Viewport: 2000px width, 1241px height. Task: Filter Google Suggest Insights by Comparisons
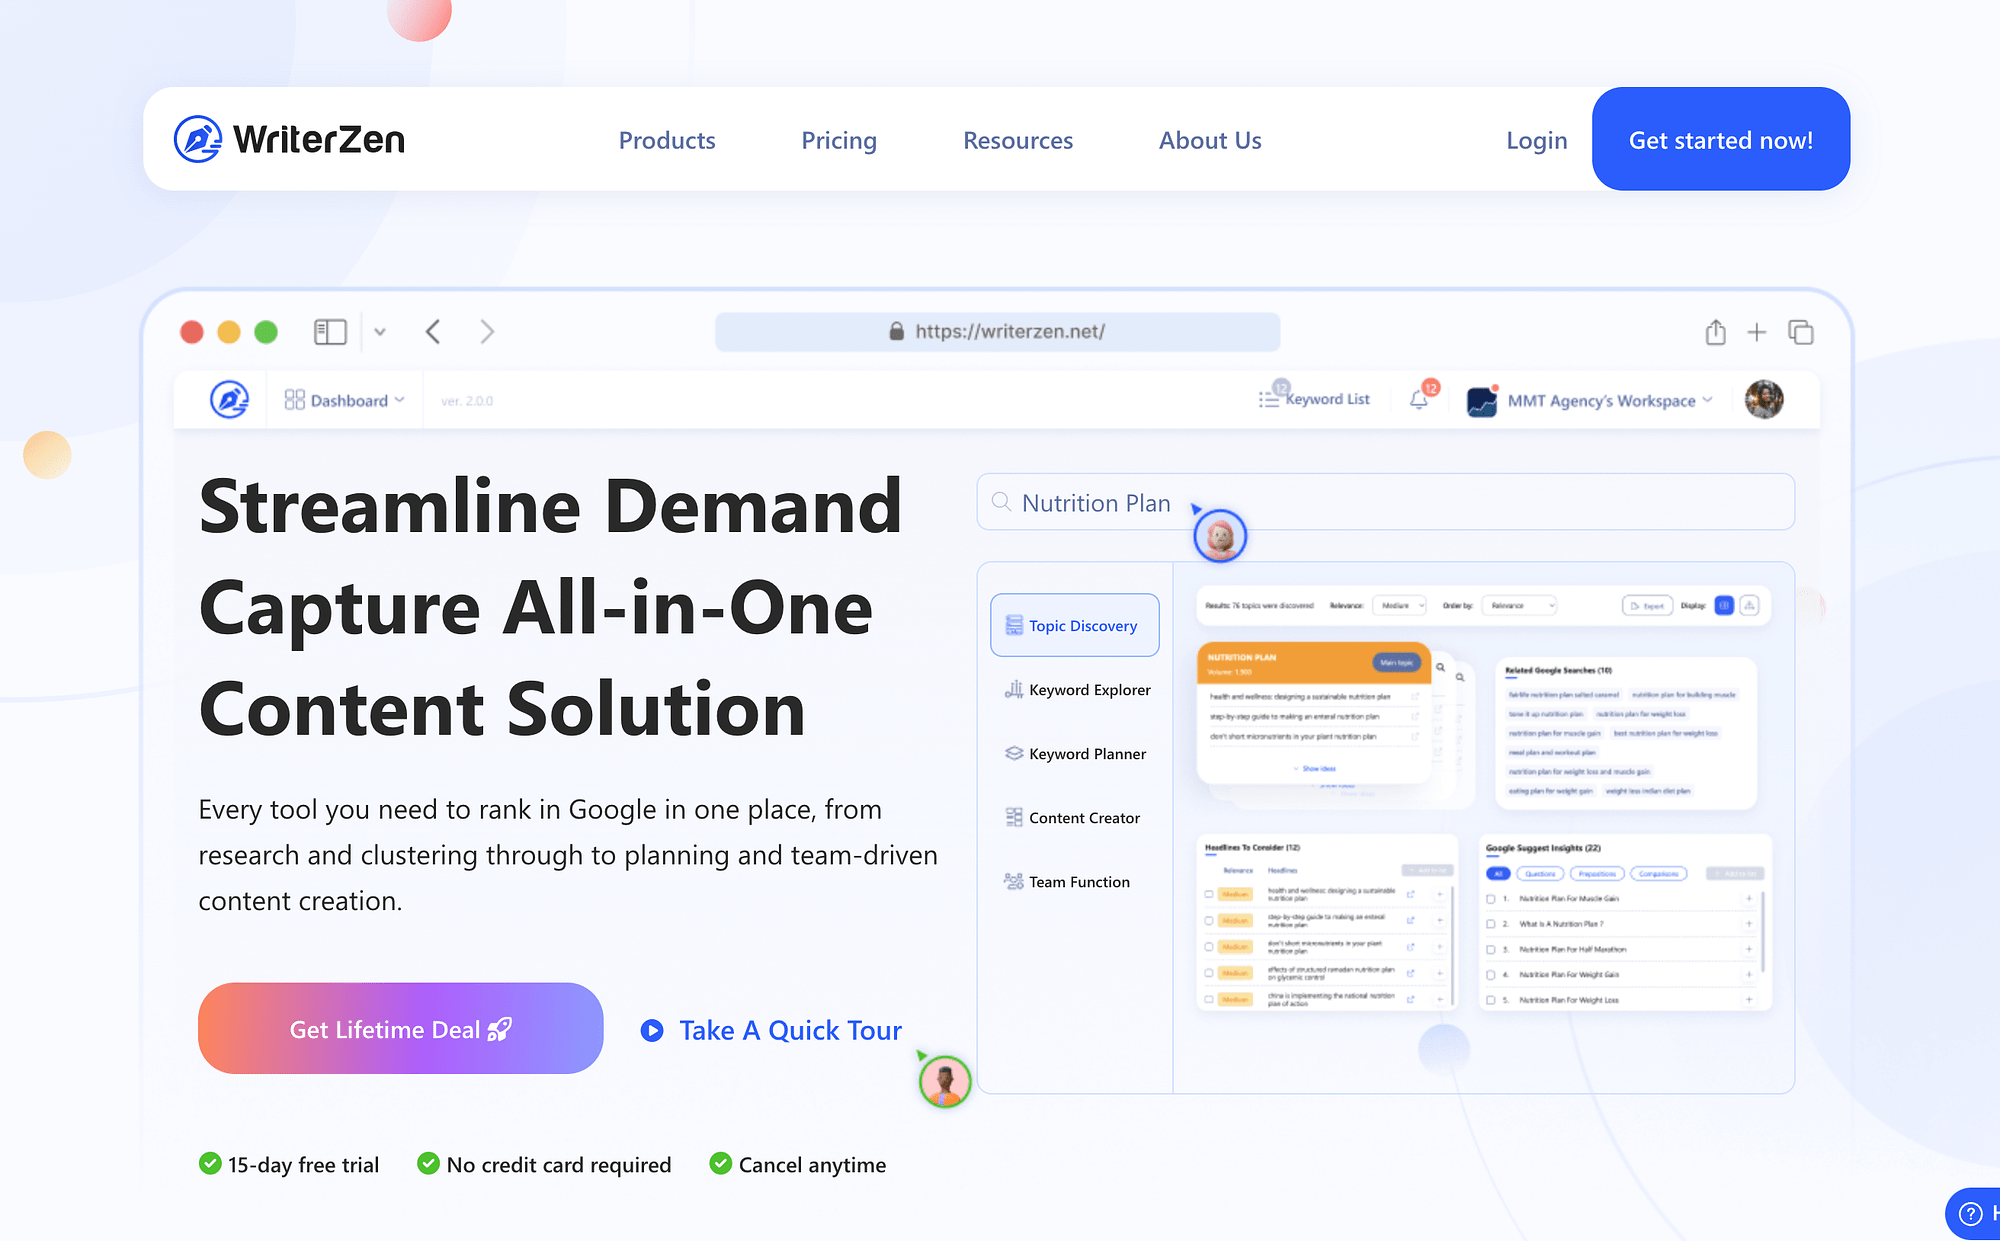coord(1659,873)
